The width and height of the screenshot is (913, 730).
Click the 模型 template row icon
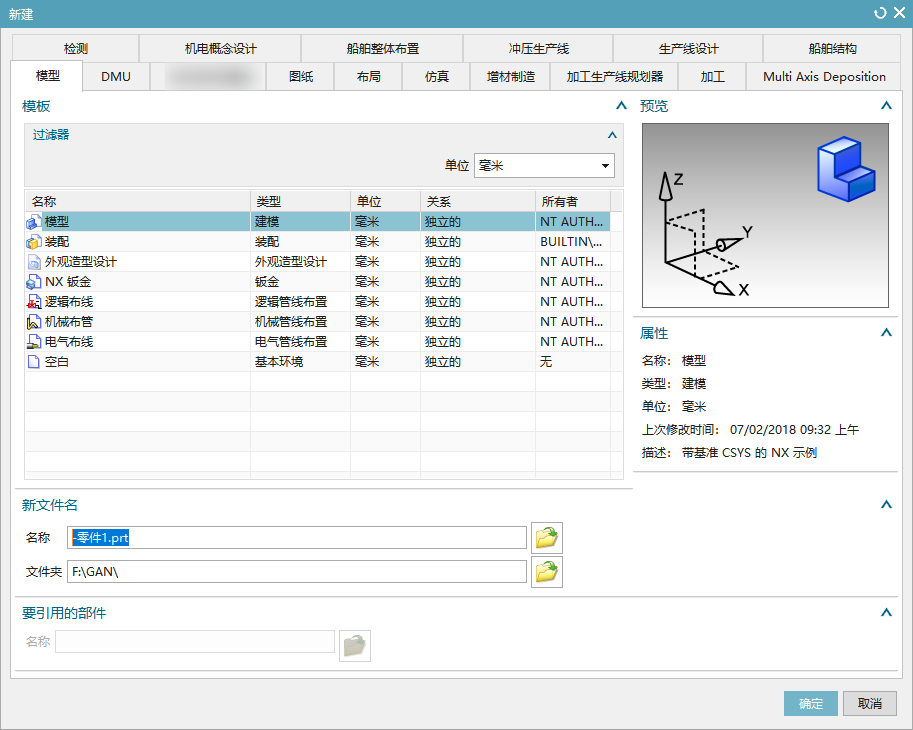34,222
